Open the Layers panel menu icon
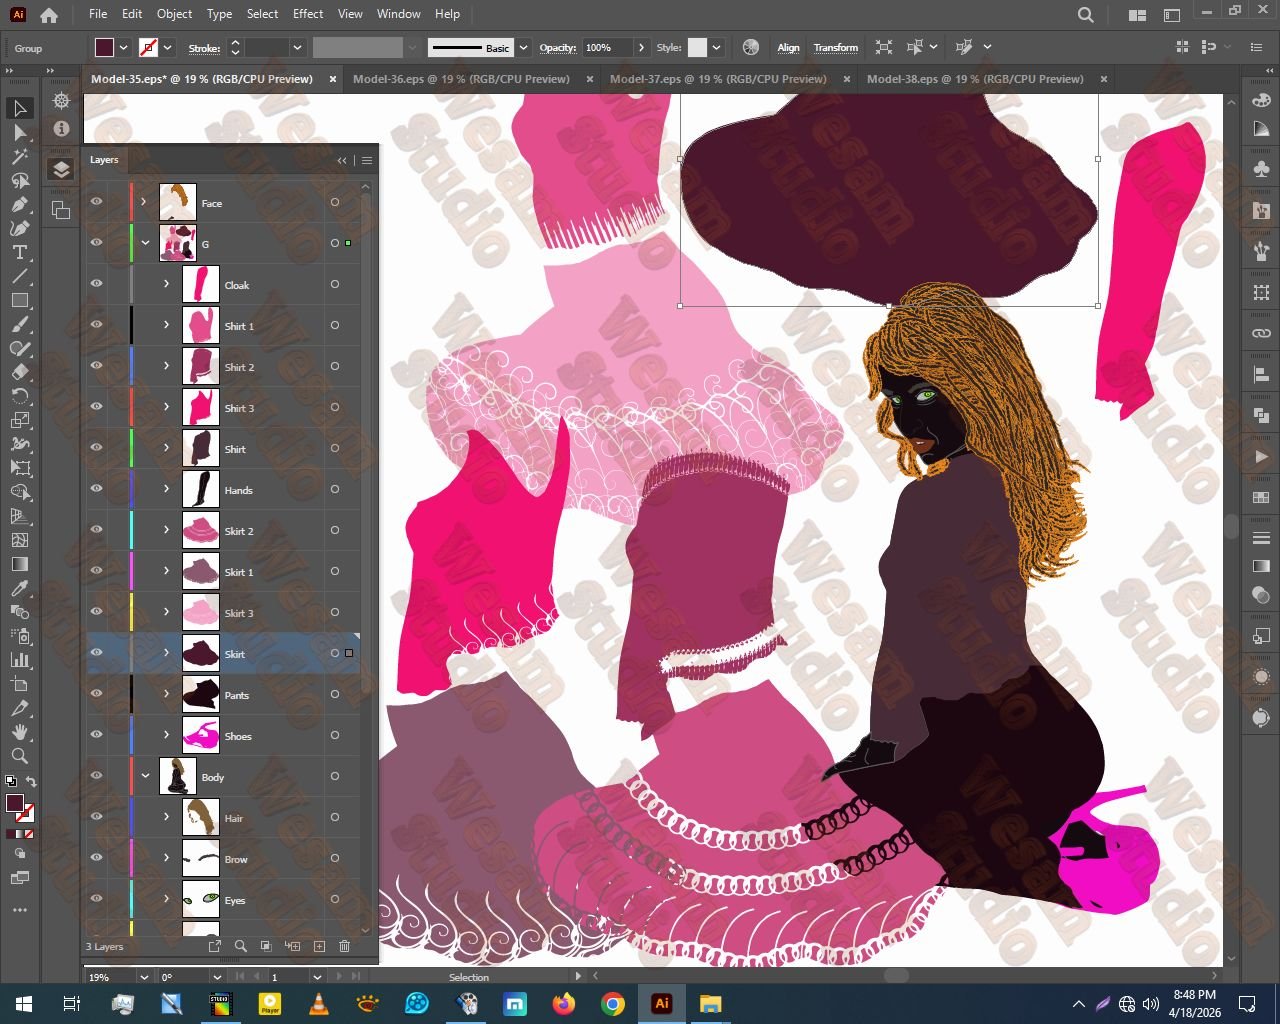The height and width of the screenshot is (1024, 1280). pos(367,160)
